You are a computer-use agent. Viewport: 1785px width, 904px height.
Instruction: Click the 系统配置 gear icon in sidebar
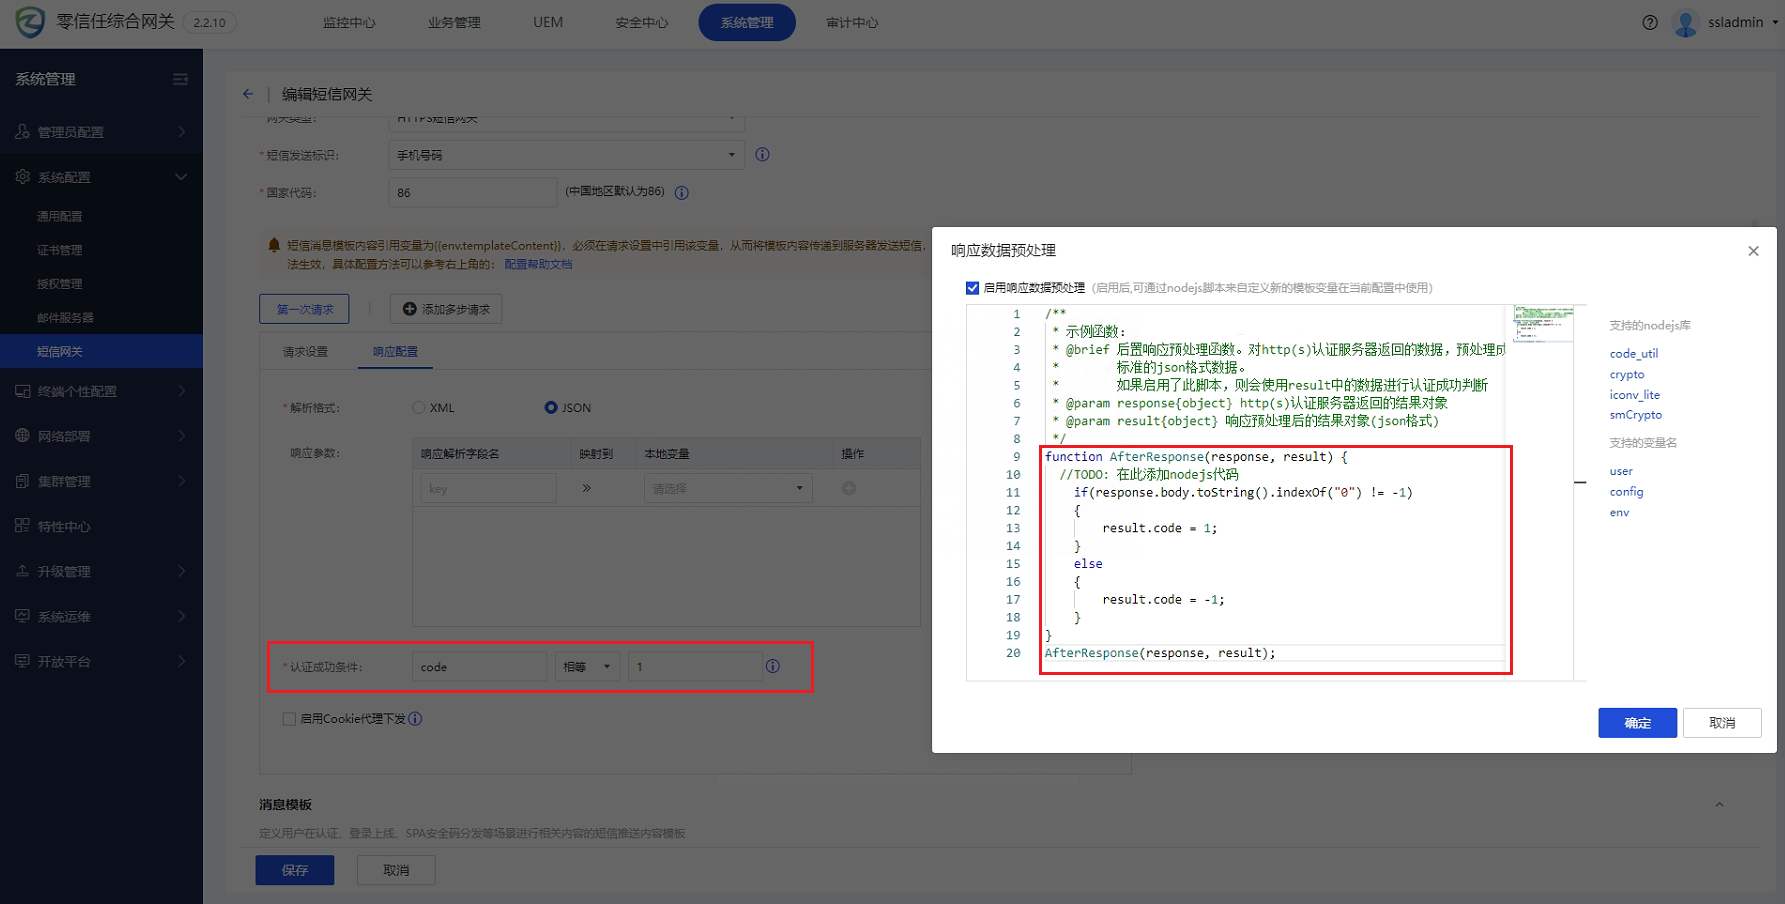[22, 176]
